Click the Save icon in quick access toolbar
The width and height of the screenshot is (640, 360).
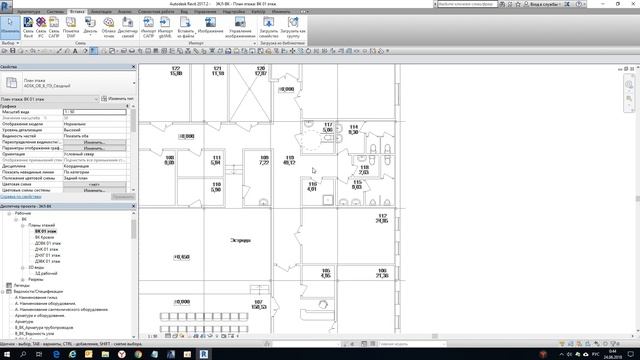(x=13, y=51)
